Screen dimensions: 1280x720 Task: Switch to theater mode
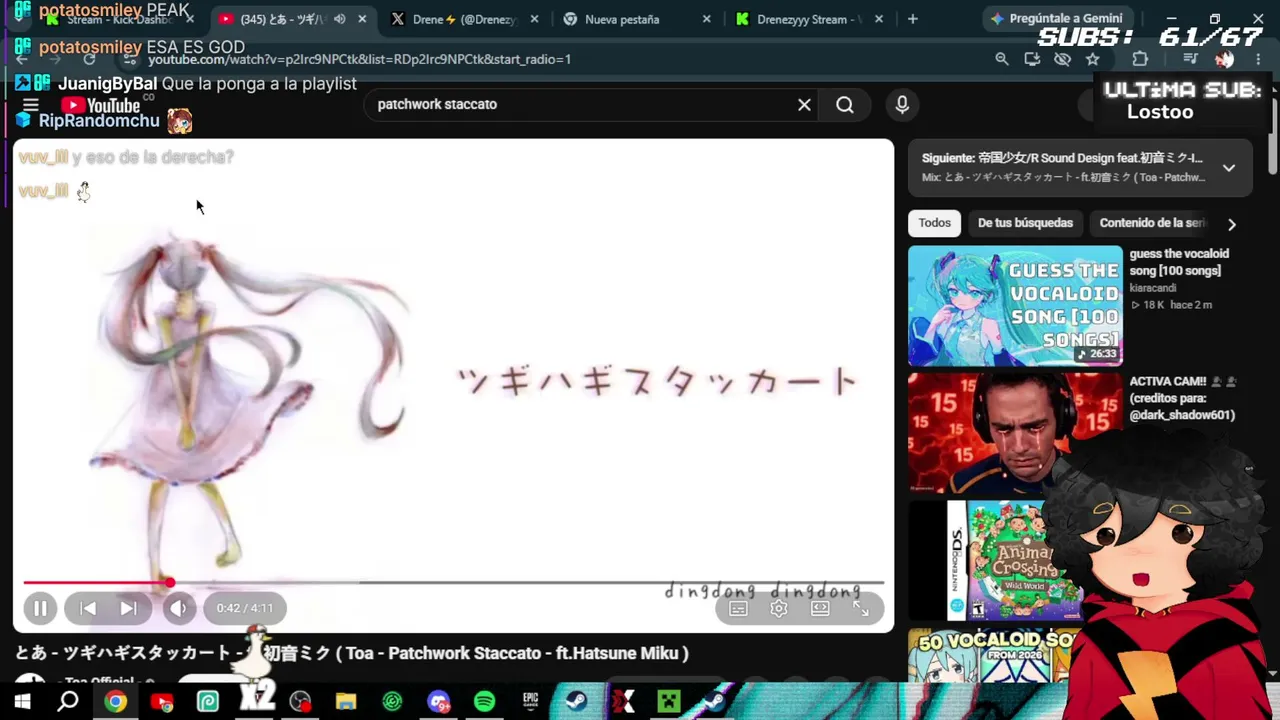(820, 609)
